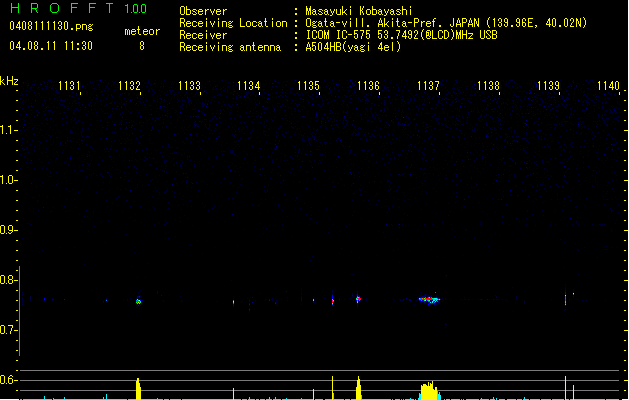Click the 1138 time axis label
The image size is (629, 400).
(488, 86)
